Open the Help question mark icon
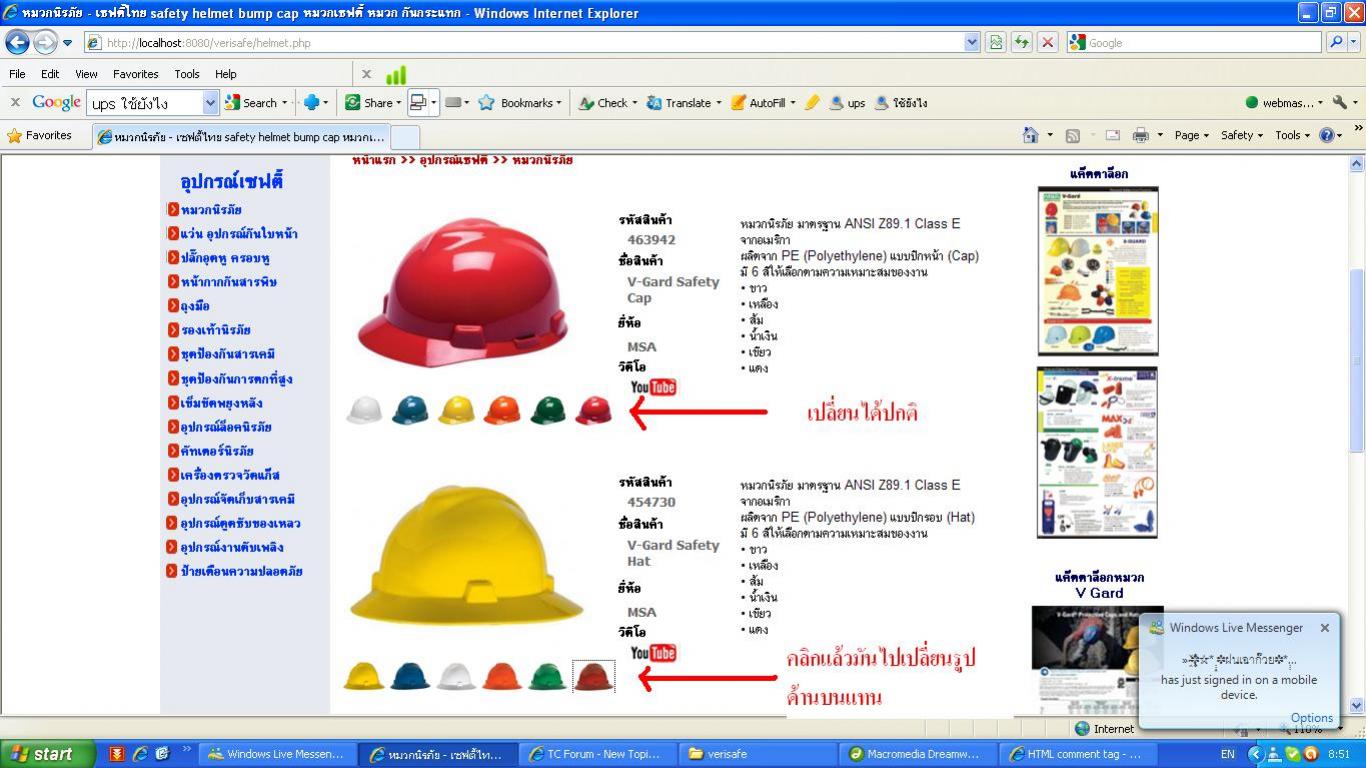1366x768 pixels. tap(1327, 135)
